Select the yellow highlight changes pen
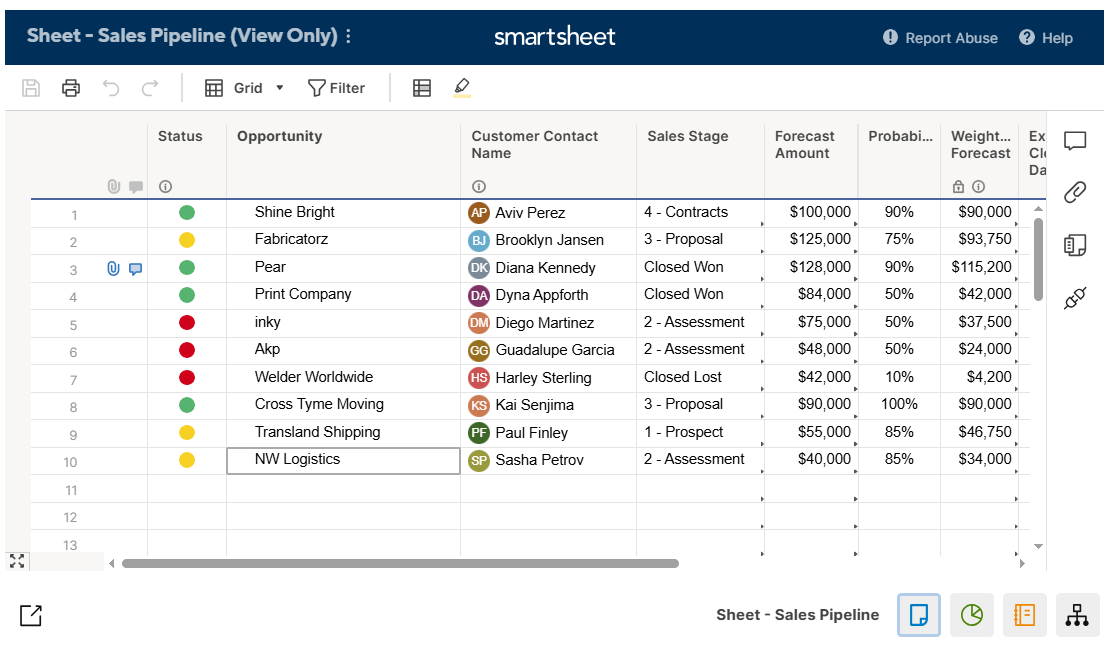Viewport: 1112px width, 646px height. click(x=461, y=88)
